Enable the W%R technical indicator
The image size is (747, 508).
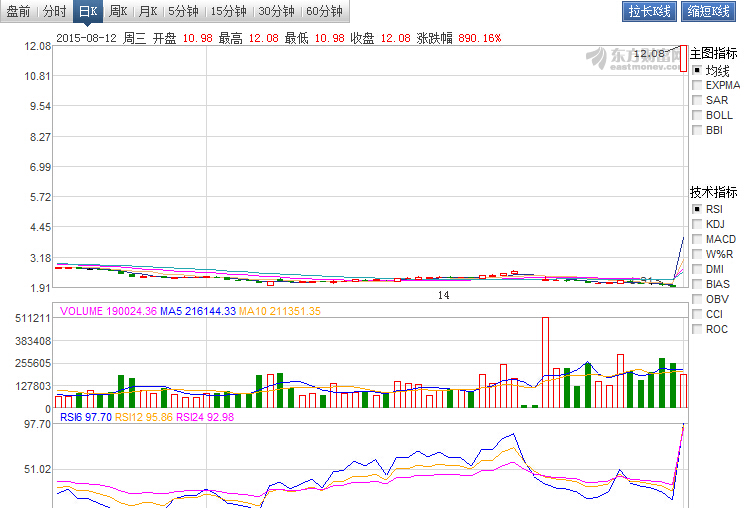click(697, 255)
